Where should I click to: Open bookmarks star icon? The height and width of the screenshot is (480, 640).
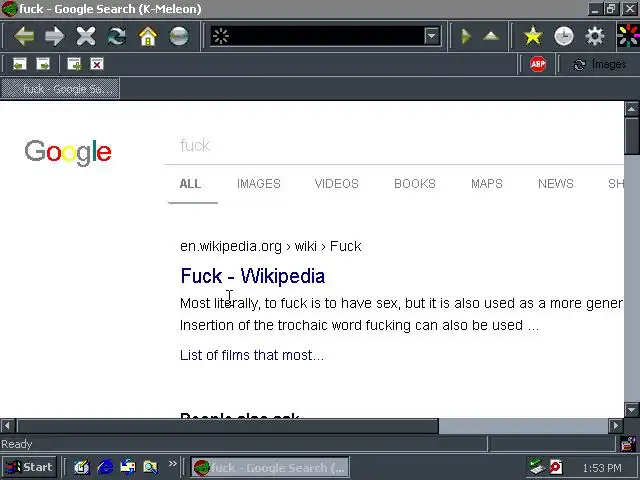coord(533,36)
